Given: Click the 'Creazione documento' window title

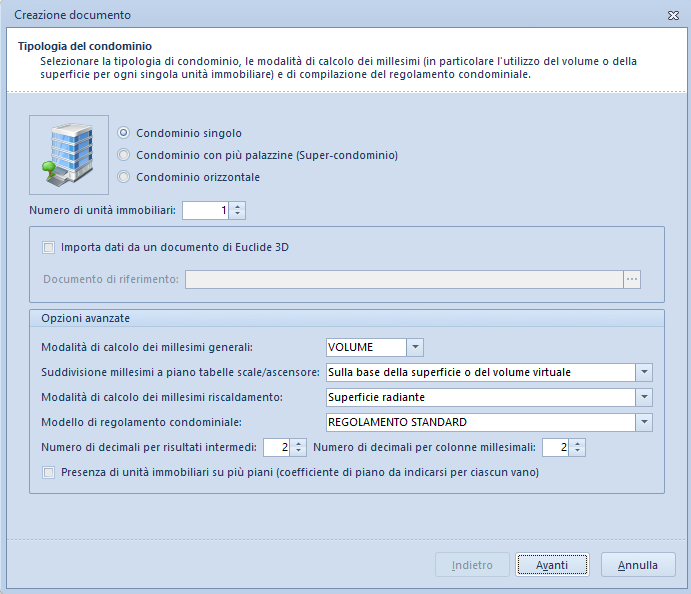Looking at the screenshot, I should click(x=73, y=15).
